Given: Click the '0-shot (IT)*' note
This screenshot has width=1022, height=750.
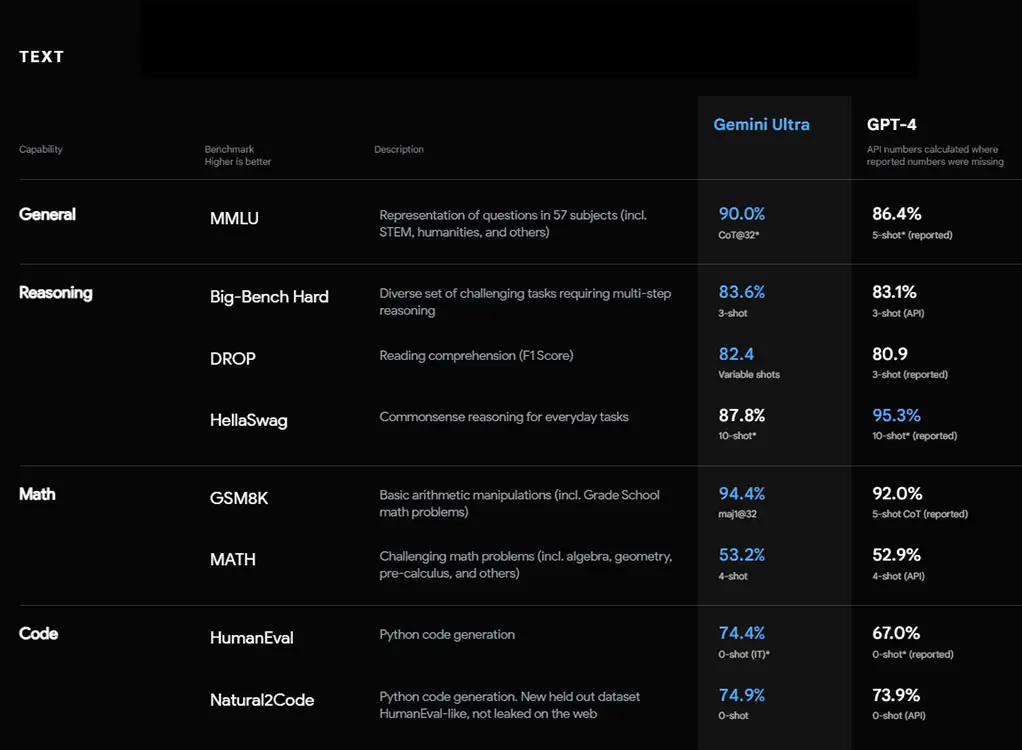Looking at the screenshot, I should (x=744, y=654).
